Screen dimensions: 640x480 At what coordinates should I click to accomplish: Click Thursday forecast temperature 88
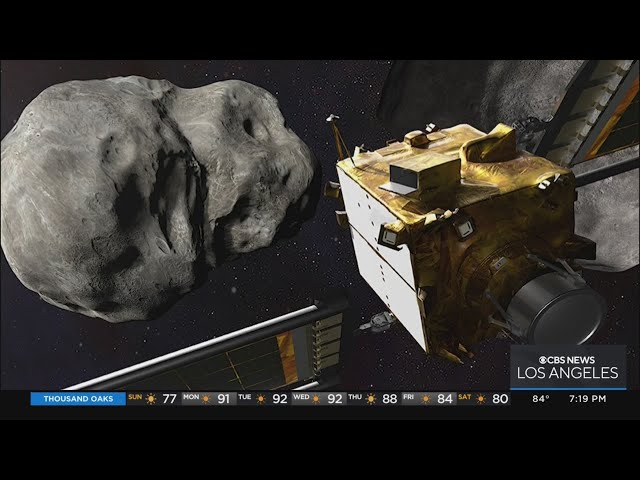coord(390,399)
